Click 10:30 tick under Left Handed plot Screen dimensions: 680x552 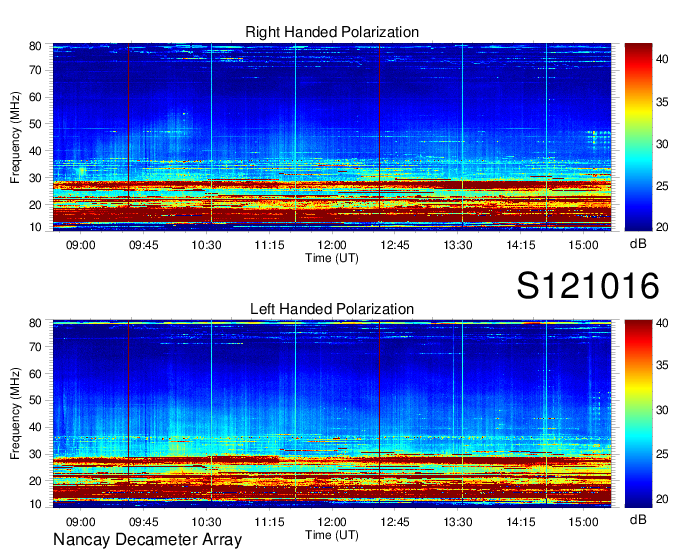pyautogui.click(x=206, y=522)
